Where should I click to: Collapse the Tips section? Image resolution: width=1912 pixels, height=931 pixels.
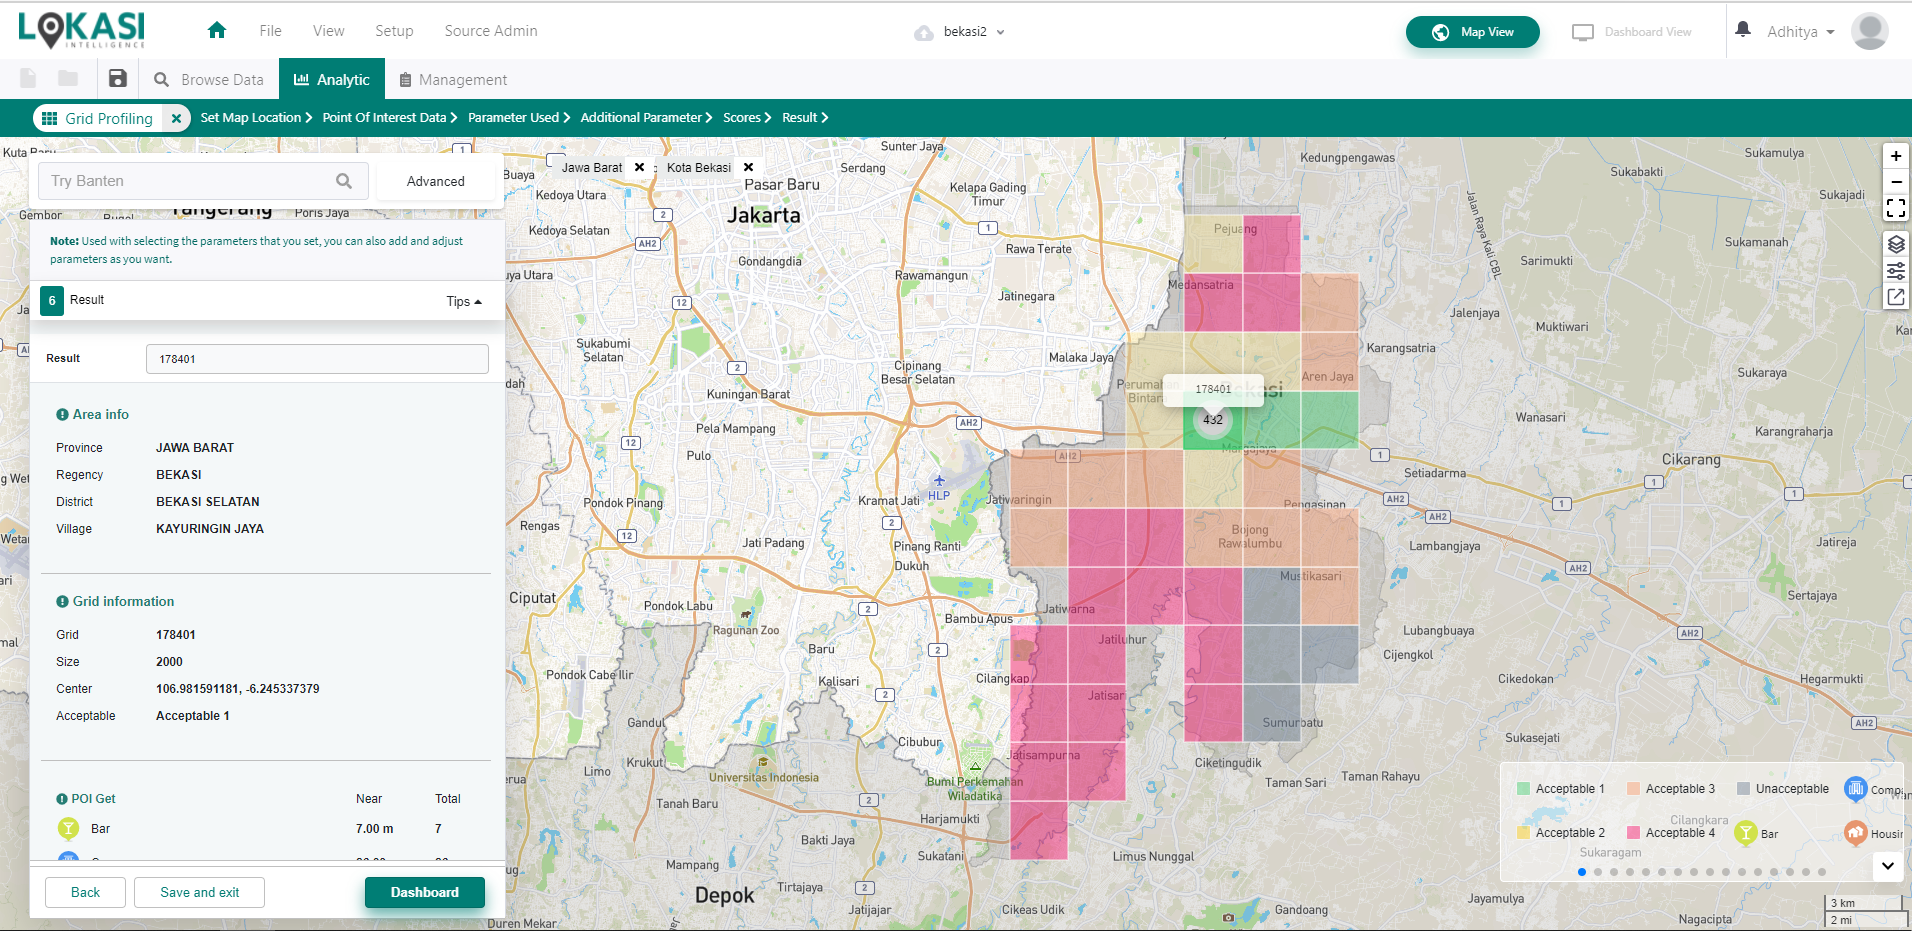[x=464, y=301]
